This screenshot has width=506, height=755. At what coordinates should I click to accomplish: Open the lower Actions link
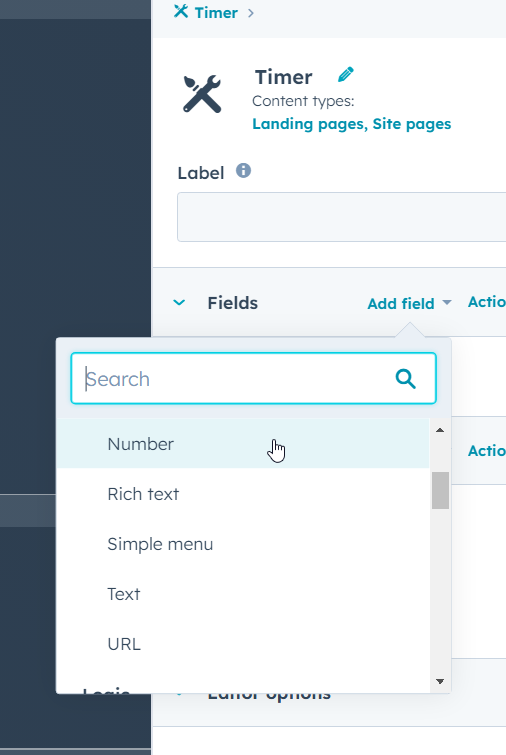tap(487, 451)
